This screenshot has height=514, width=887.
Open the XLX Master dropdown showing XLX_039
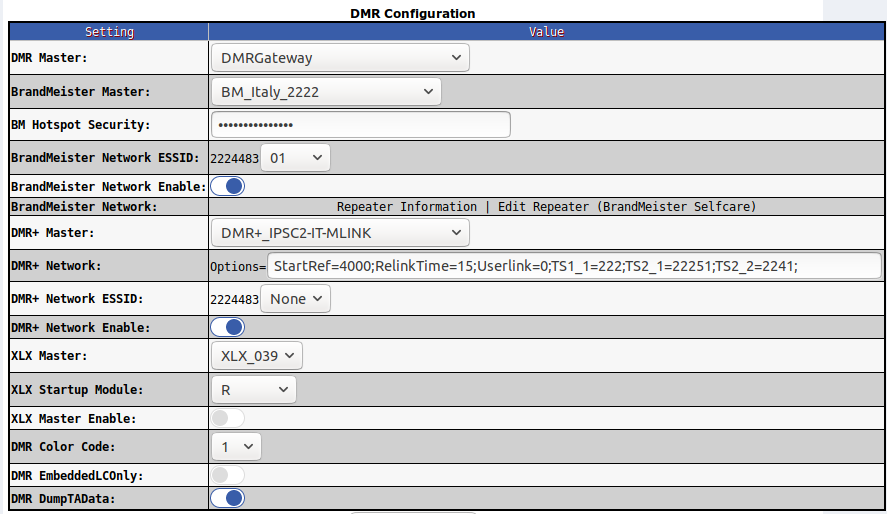(257, 356)
